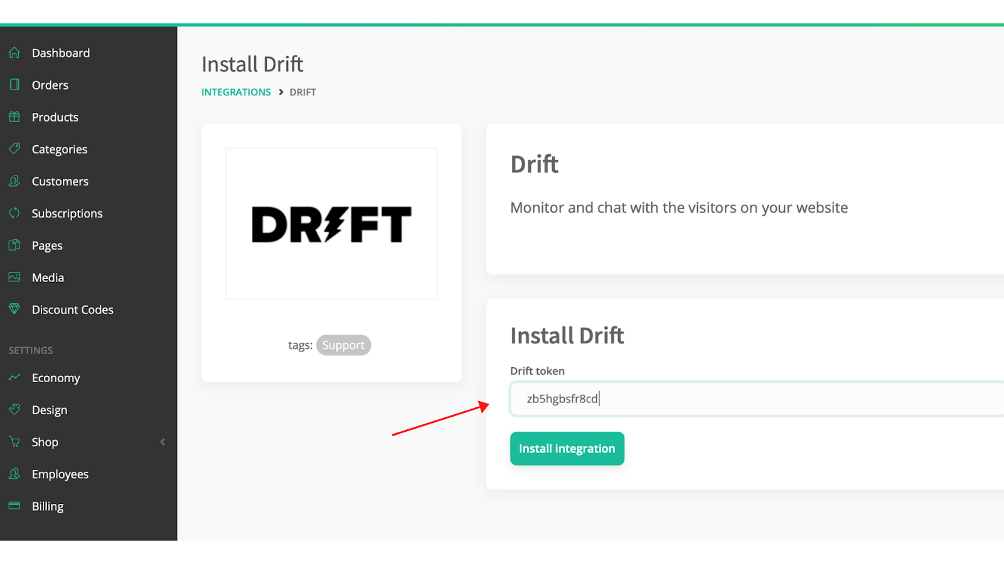
Task: Focus the Drift token input field
Action: [757, 399]
